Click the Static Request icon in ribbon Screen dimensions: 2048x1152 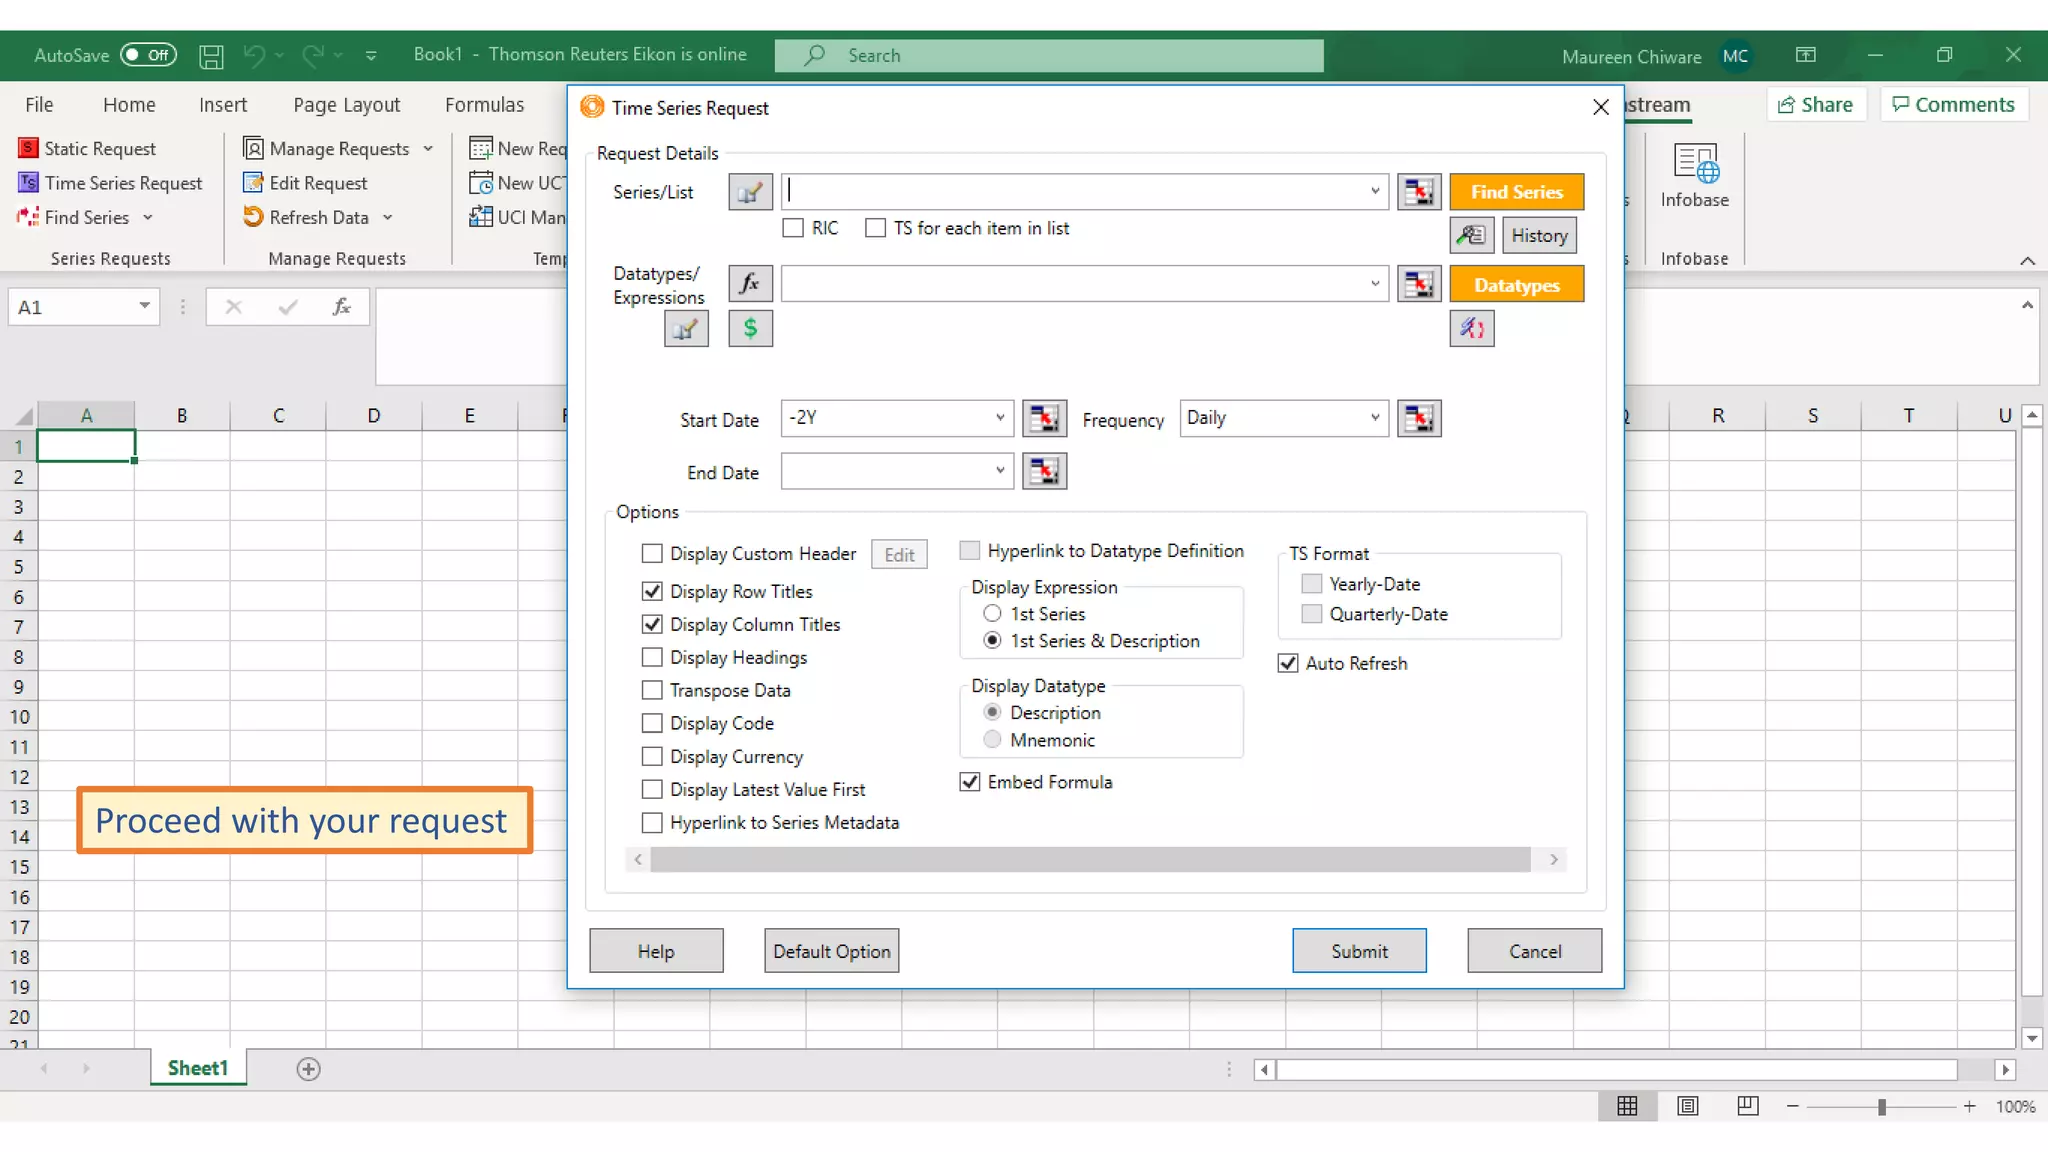(28, 148)
